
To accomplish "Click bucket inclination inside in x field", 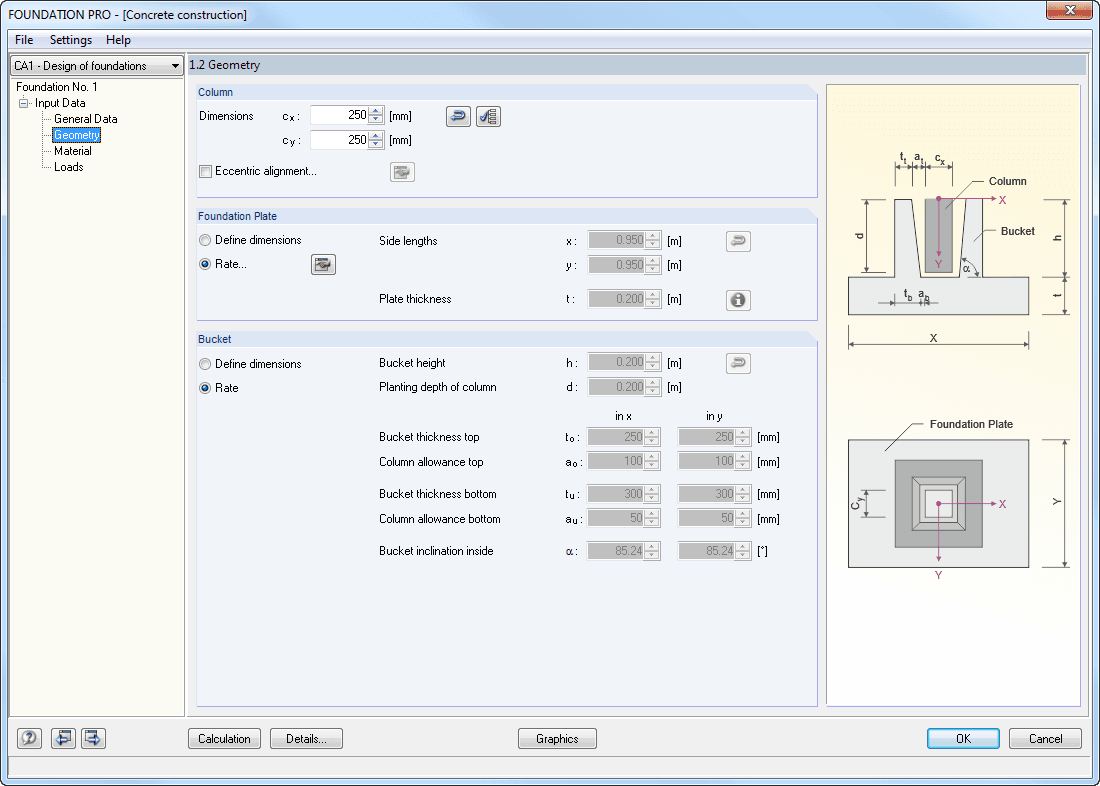I will [617, 551].
